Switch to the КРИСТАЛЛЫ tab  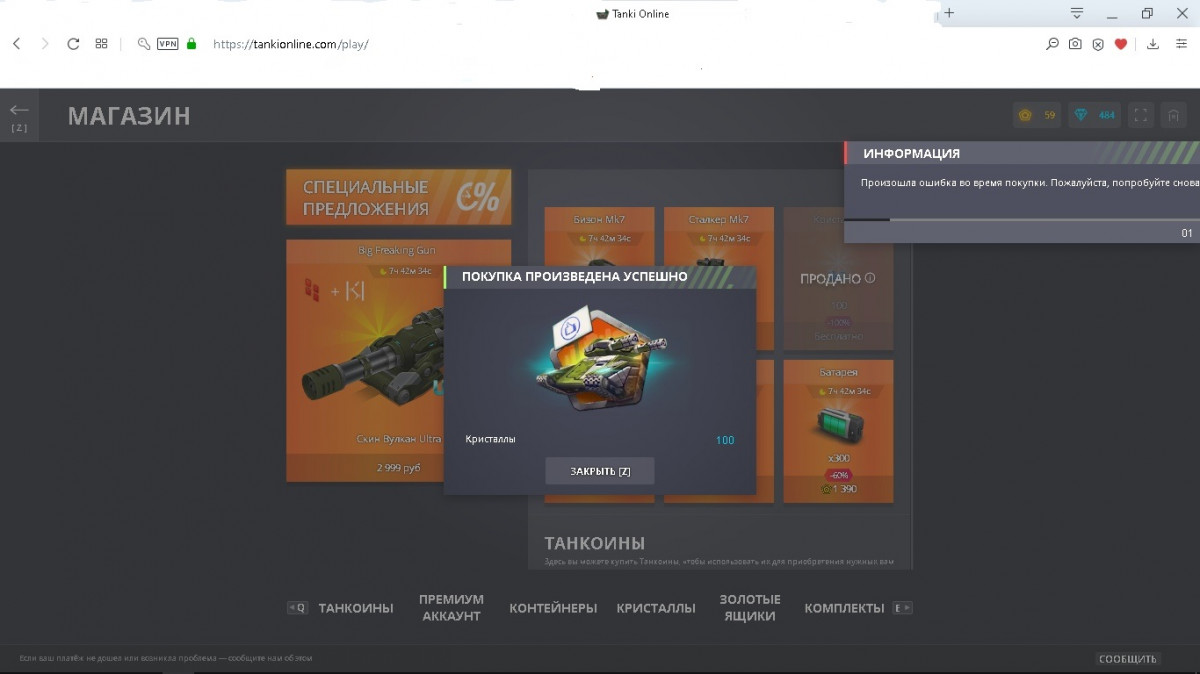(x=656, y=608)
